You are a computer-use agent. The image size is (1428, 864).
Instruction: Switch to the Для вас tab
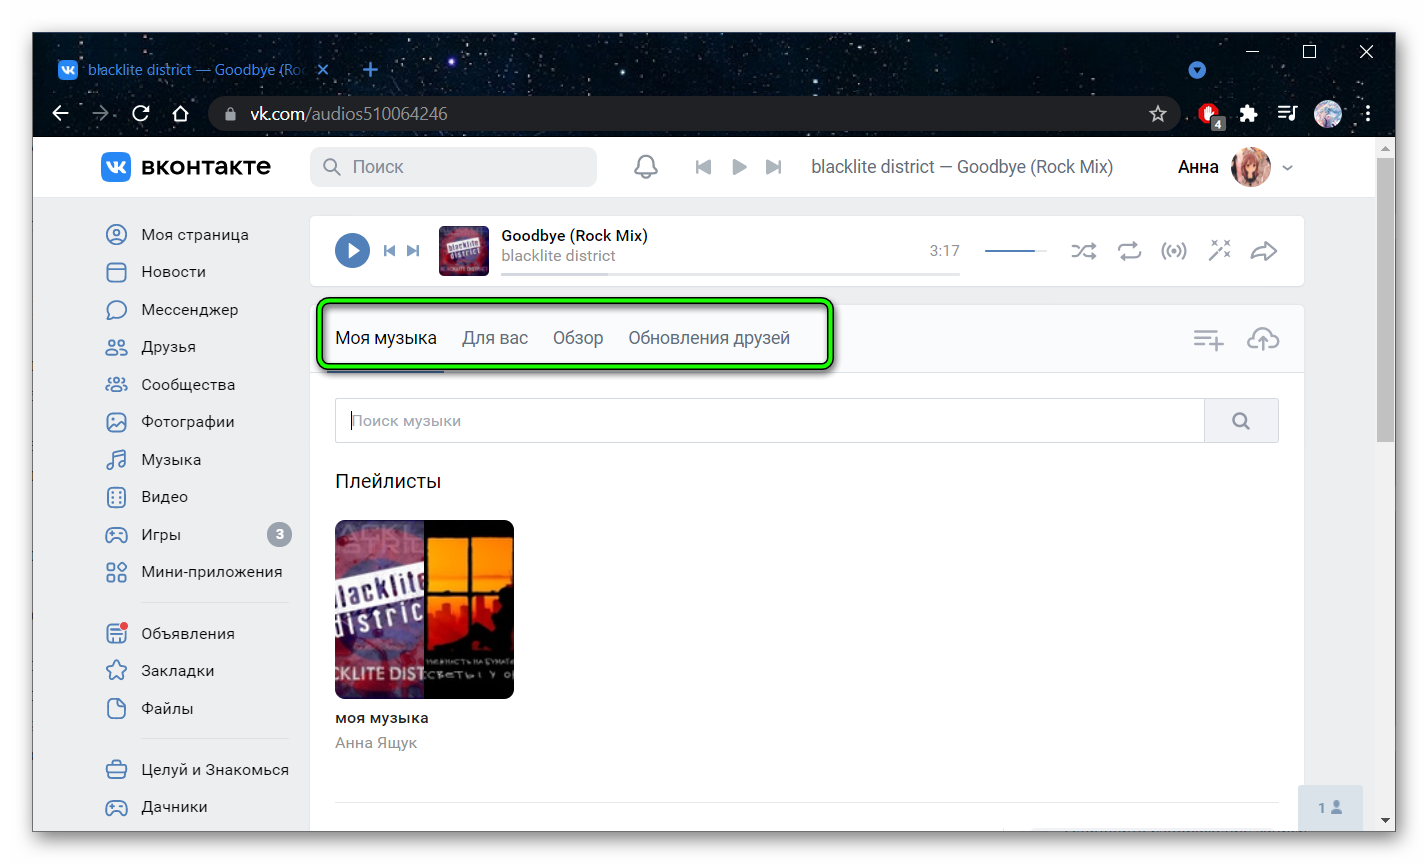(x=495, y=338)
